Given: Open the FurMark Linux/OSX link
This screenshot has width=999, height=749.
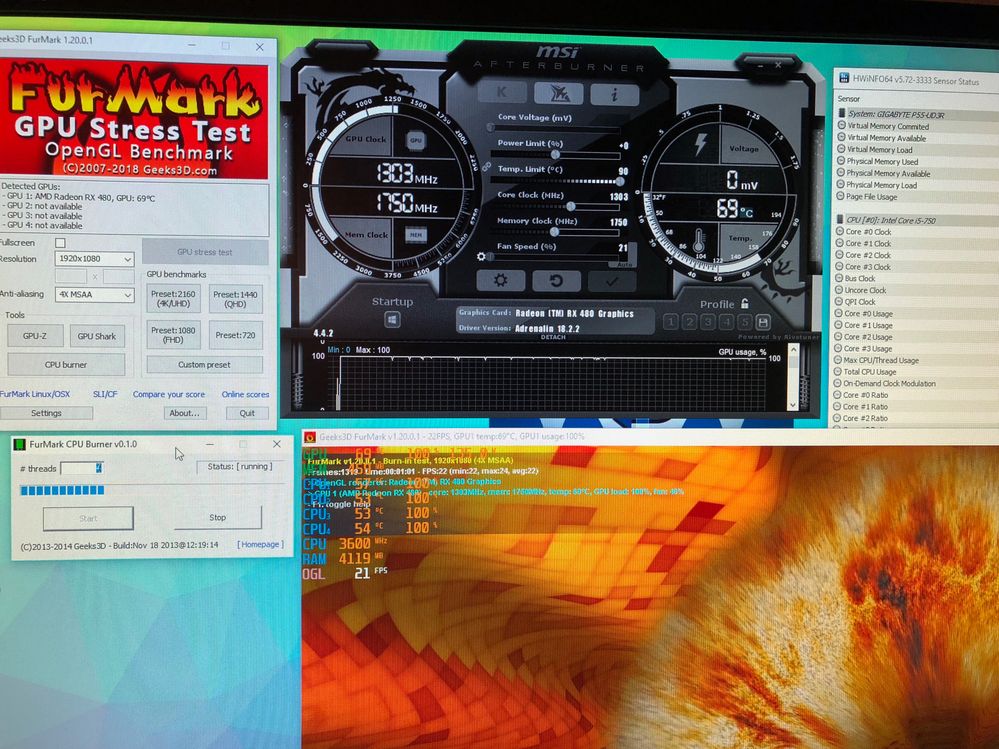Looking at the screenshot, I should [x=35, y=394].
